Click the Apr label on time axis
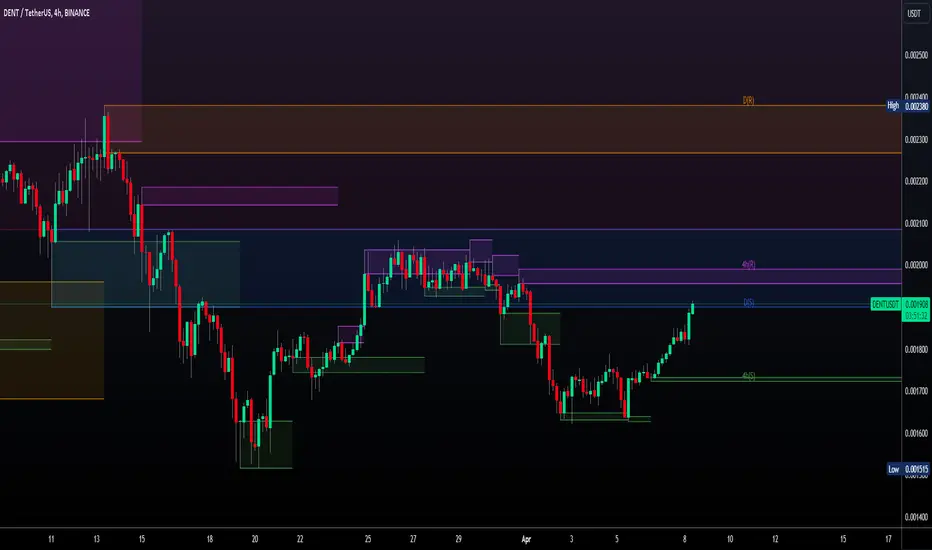932x550 pixels. [x=526, y=539]
